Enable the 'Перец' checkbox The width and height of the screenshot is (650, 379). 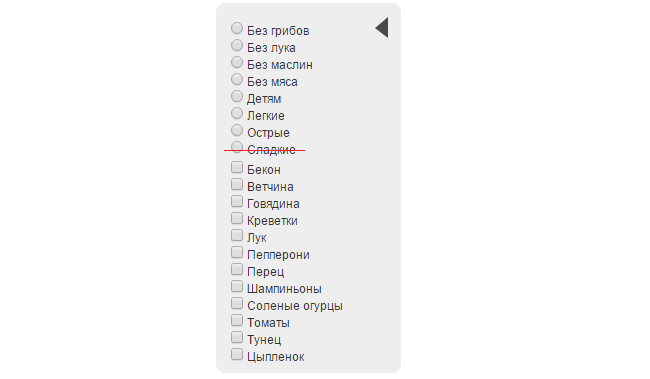[x=237, y=269]
